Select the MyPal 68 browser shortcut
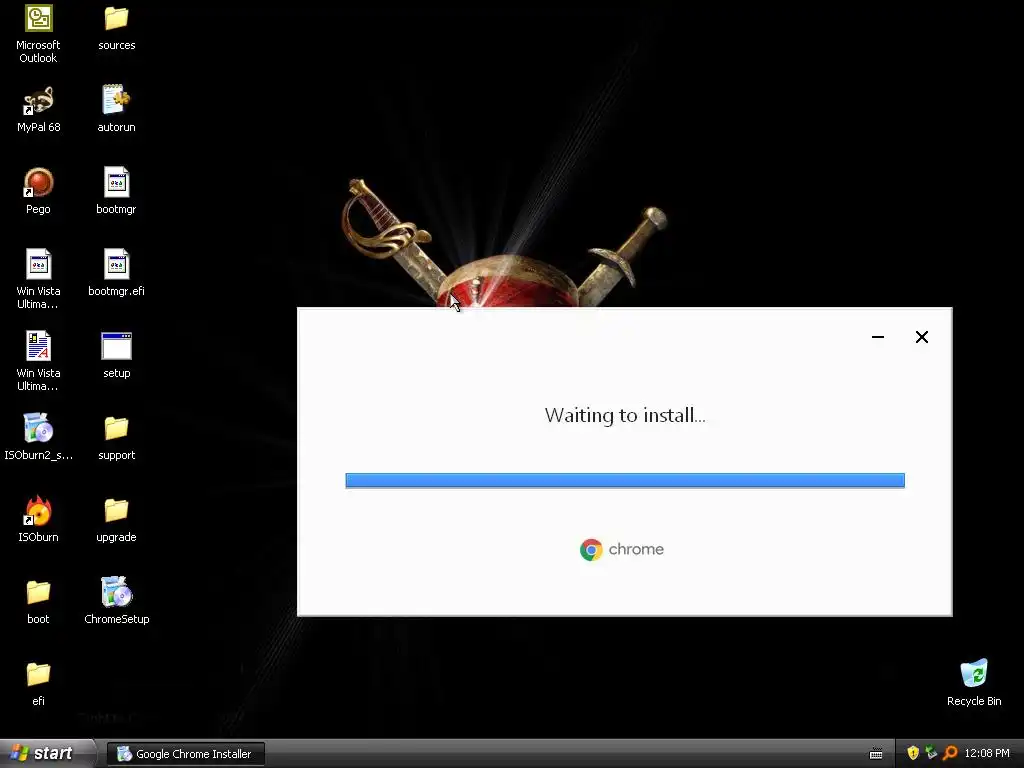The width and height of the screenshot is (1024, 768). [39, 101]
